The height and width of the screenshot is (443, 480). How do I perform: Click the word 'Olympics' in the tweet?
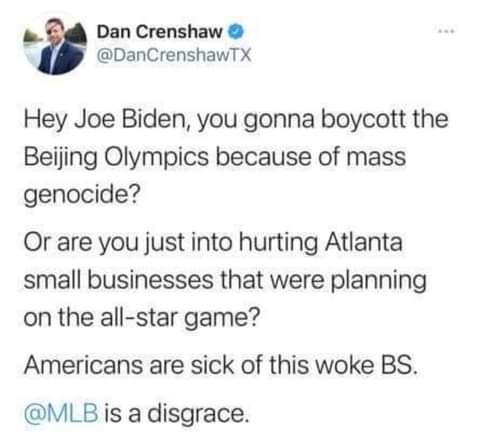[157, 157]
